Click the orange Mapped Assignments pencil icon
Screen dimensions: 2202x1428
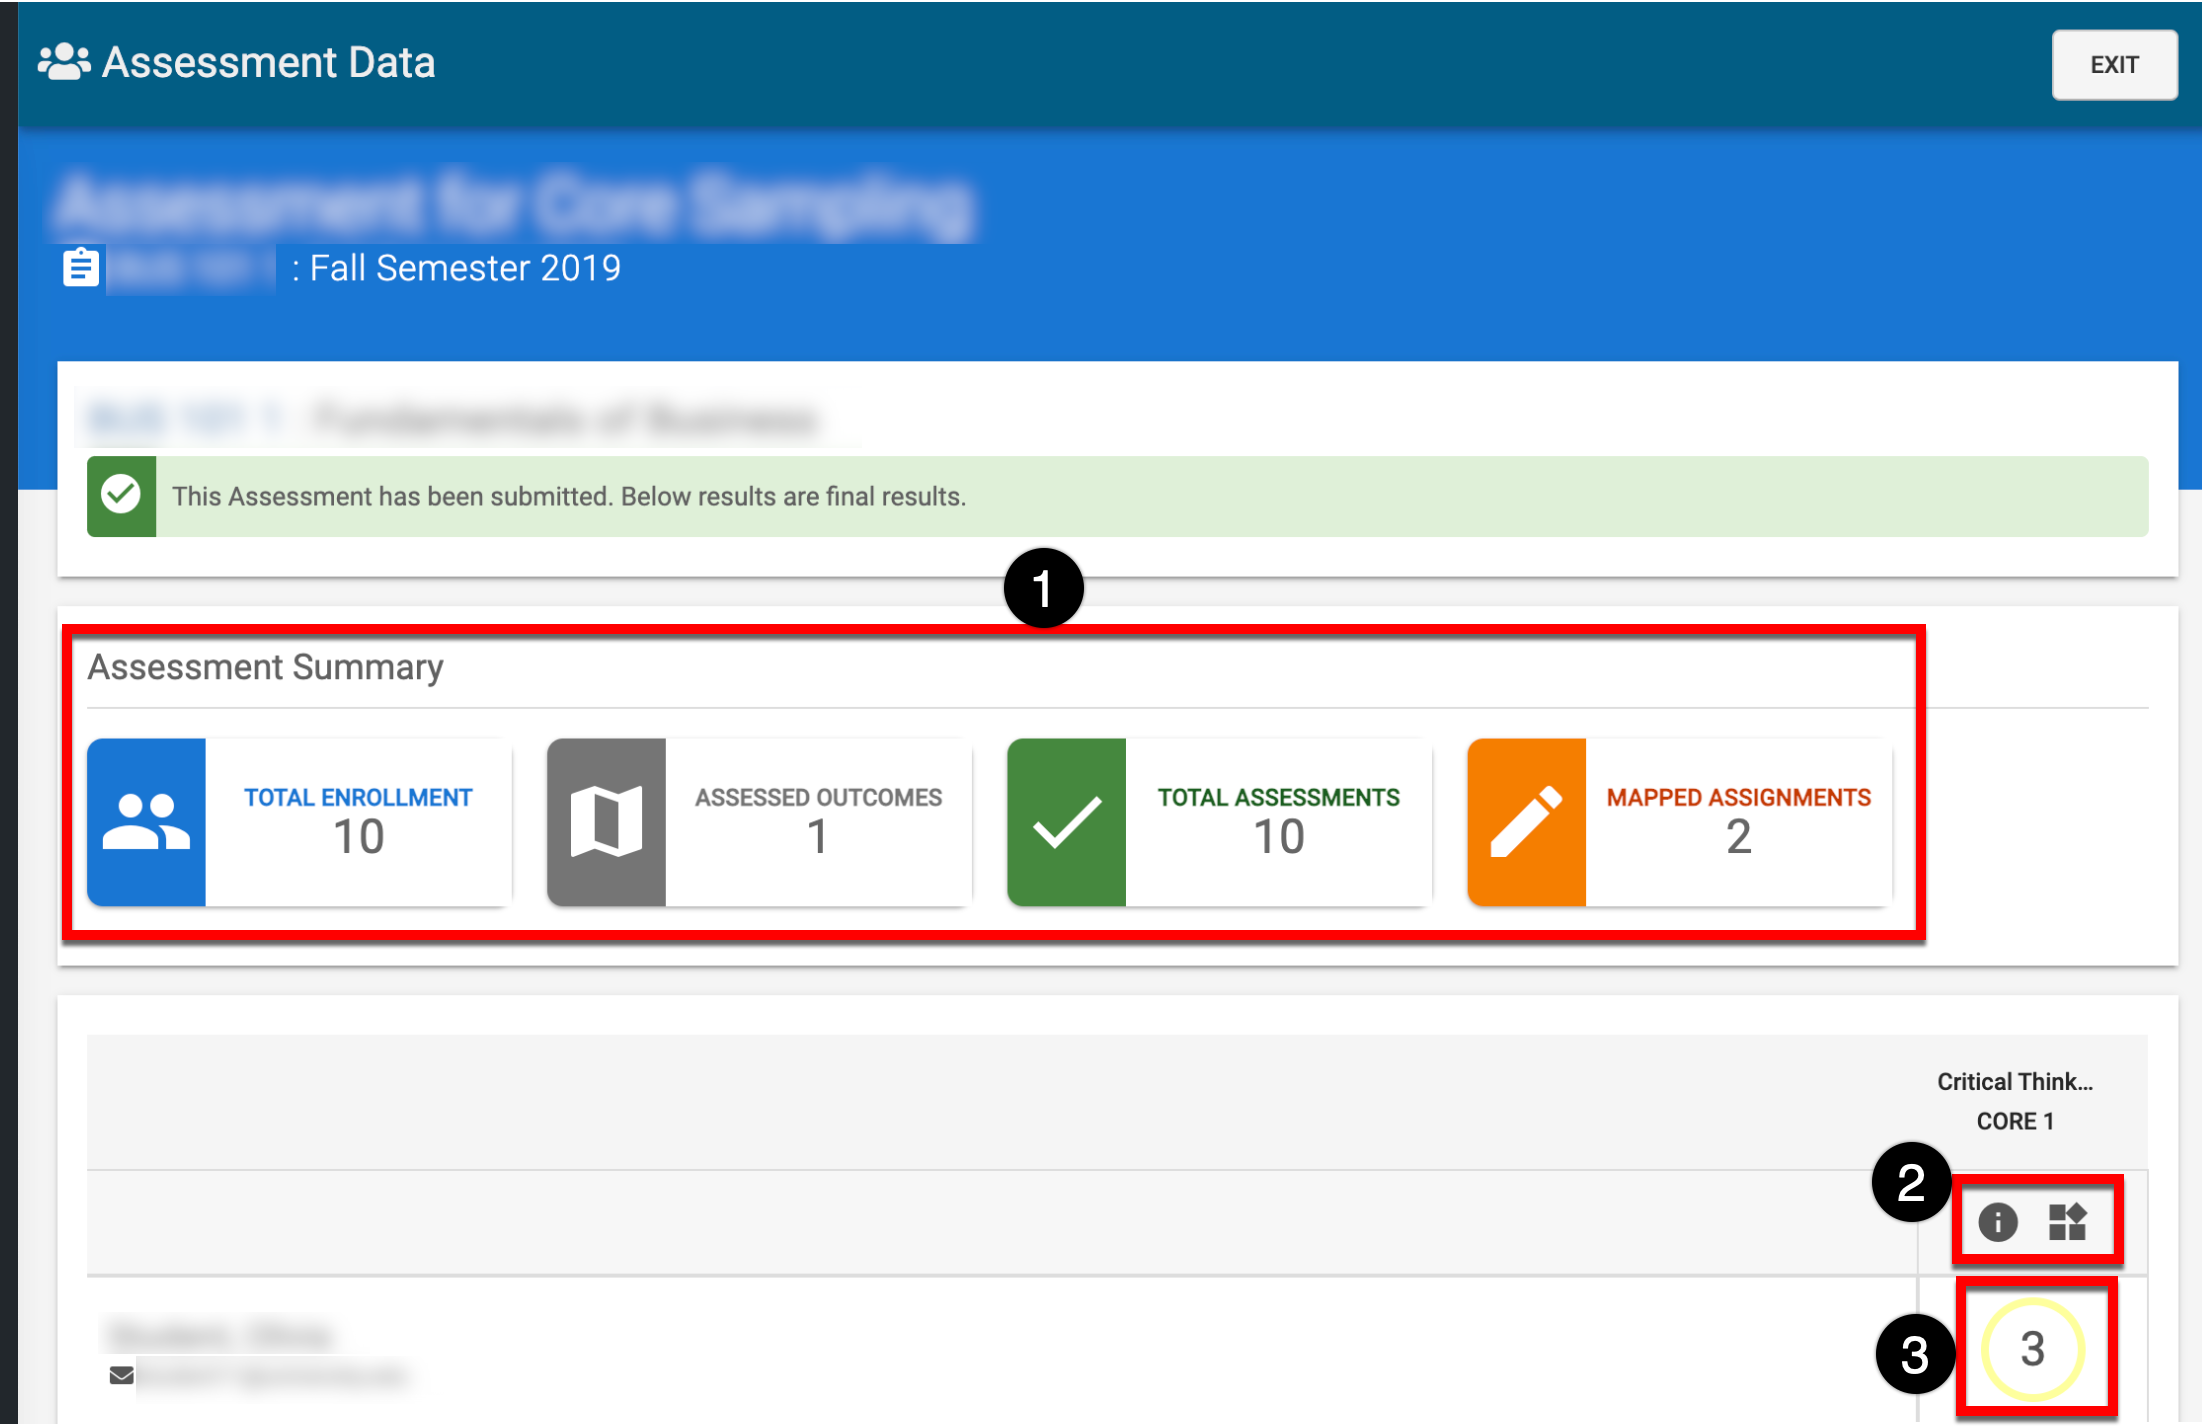(x=1526, y=822)
